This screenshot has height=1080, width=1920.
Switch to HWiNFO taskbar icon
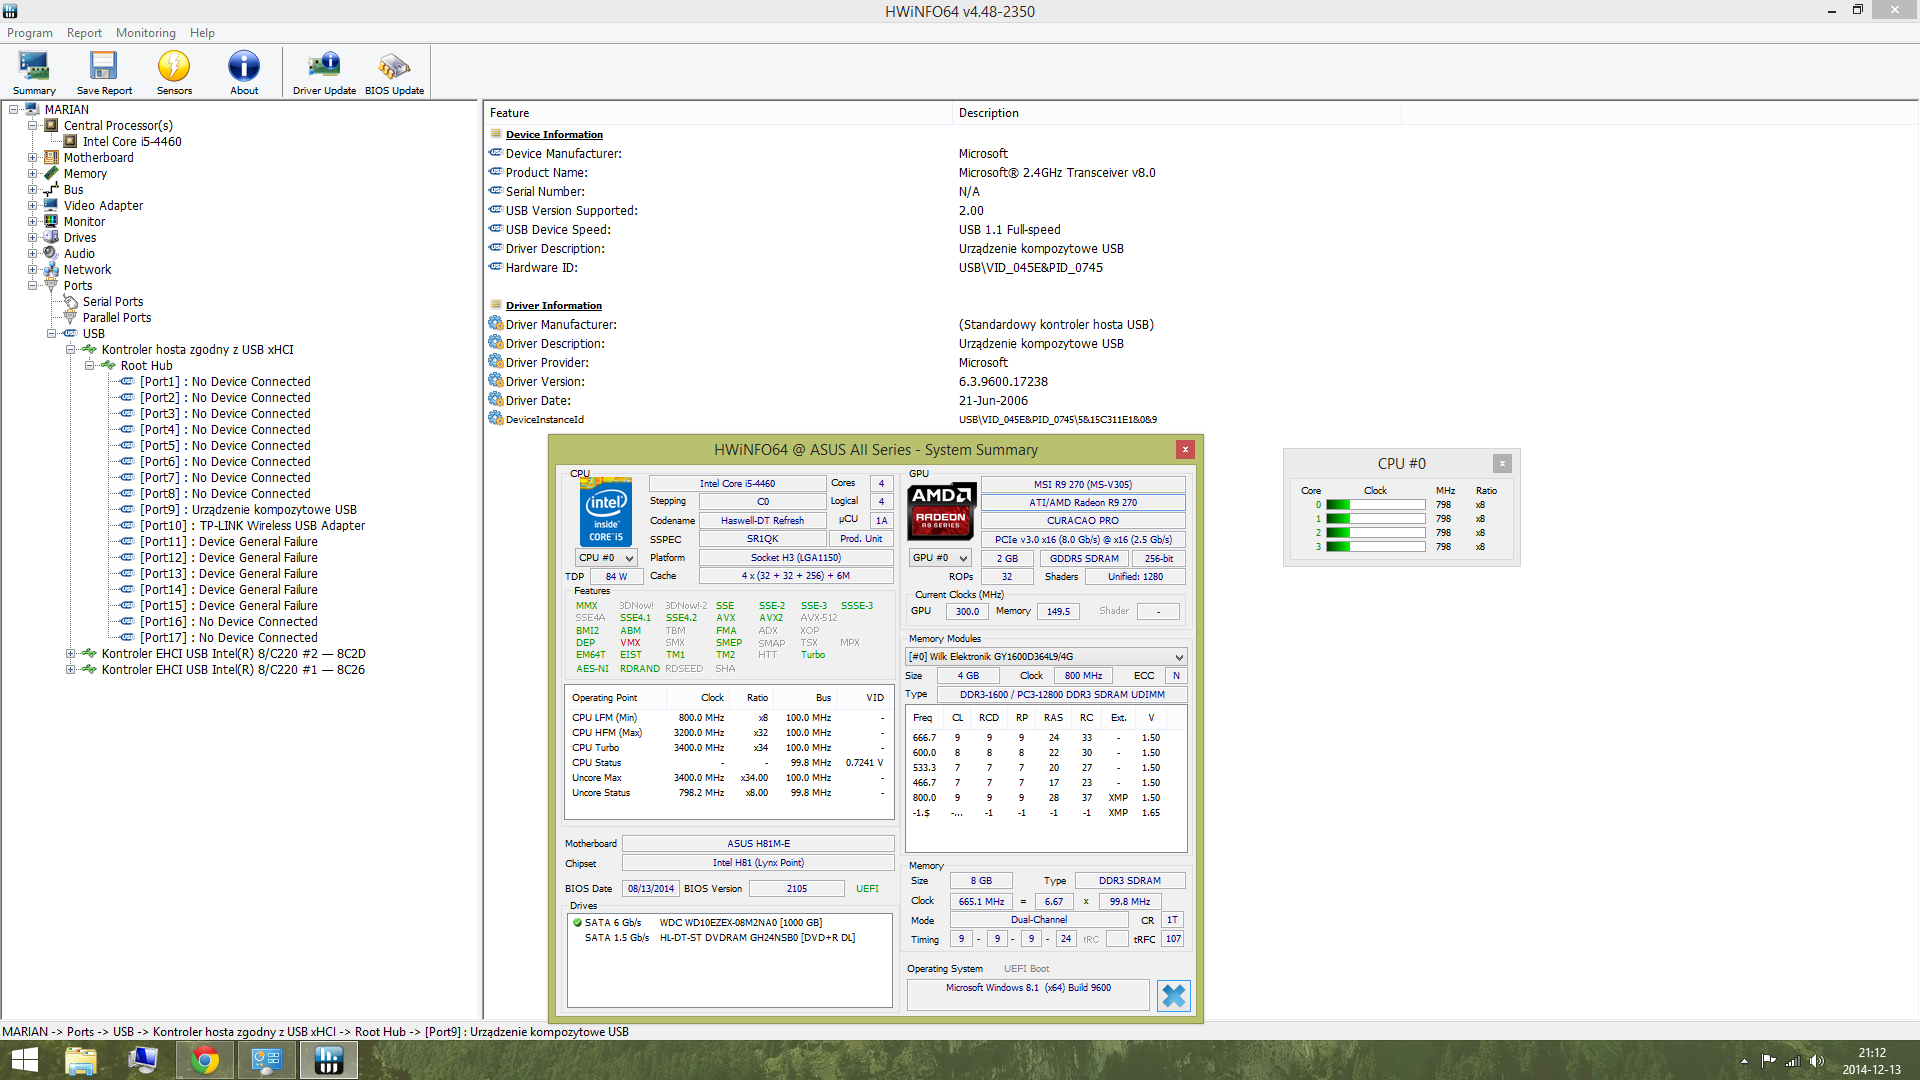pos(329,1060)
